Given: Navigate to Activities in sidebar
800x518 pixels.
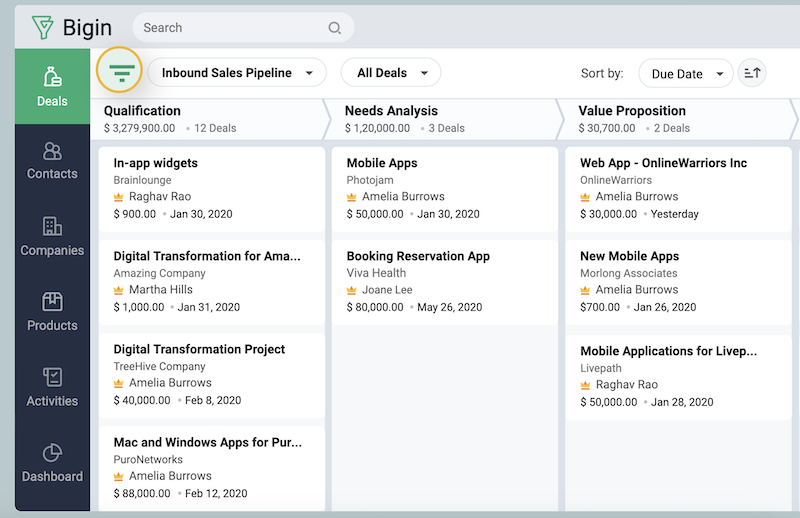Looking at the screenshot, I should pyautogui.click(x=52, y=387).
